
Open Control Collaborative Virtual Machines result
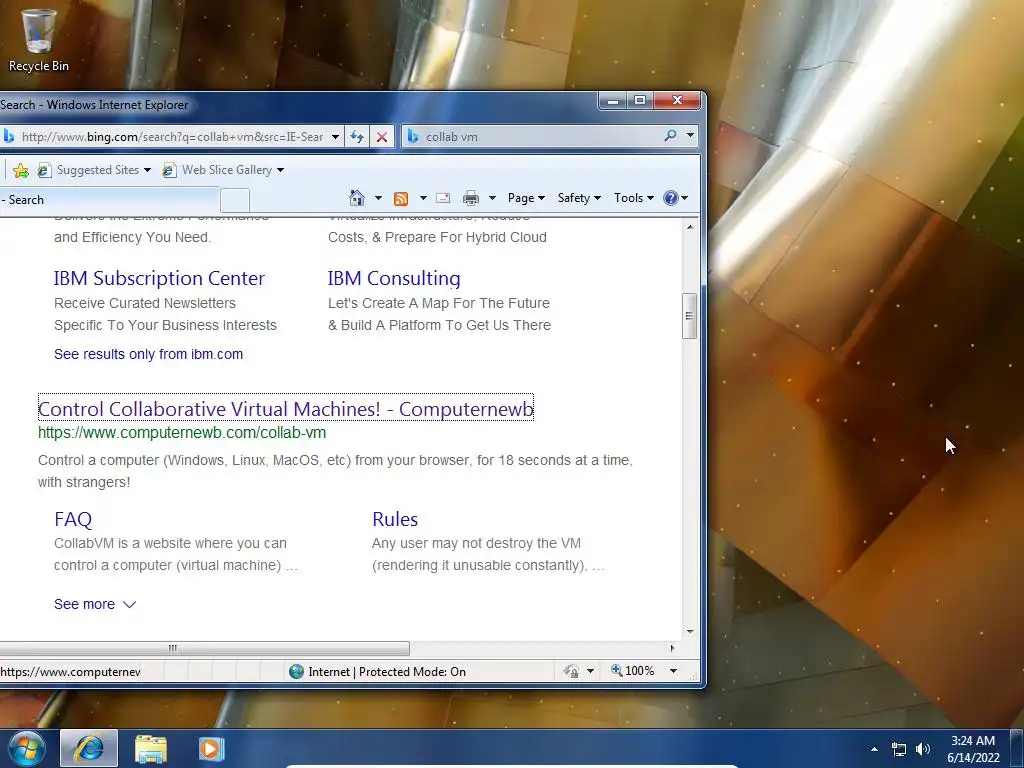tap(286, 409)
